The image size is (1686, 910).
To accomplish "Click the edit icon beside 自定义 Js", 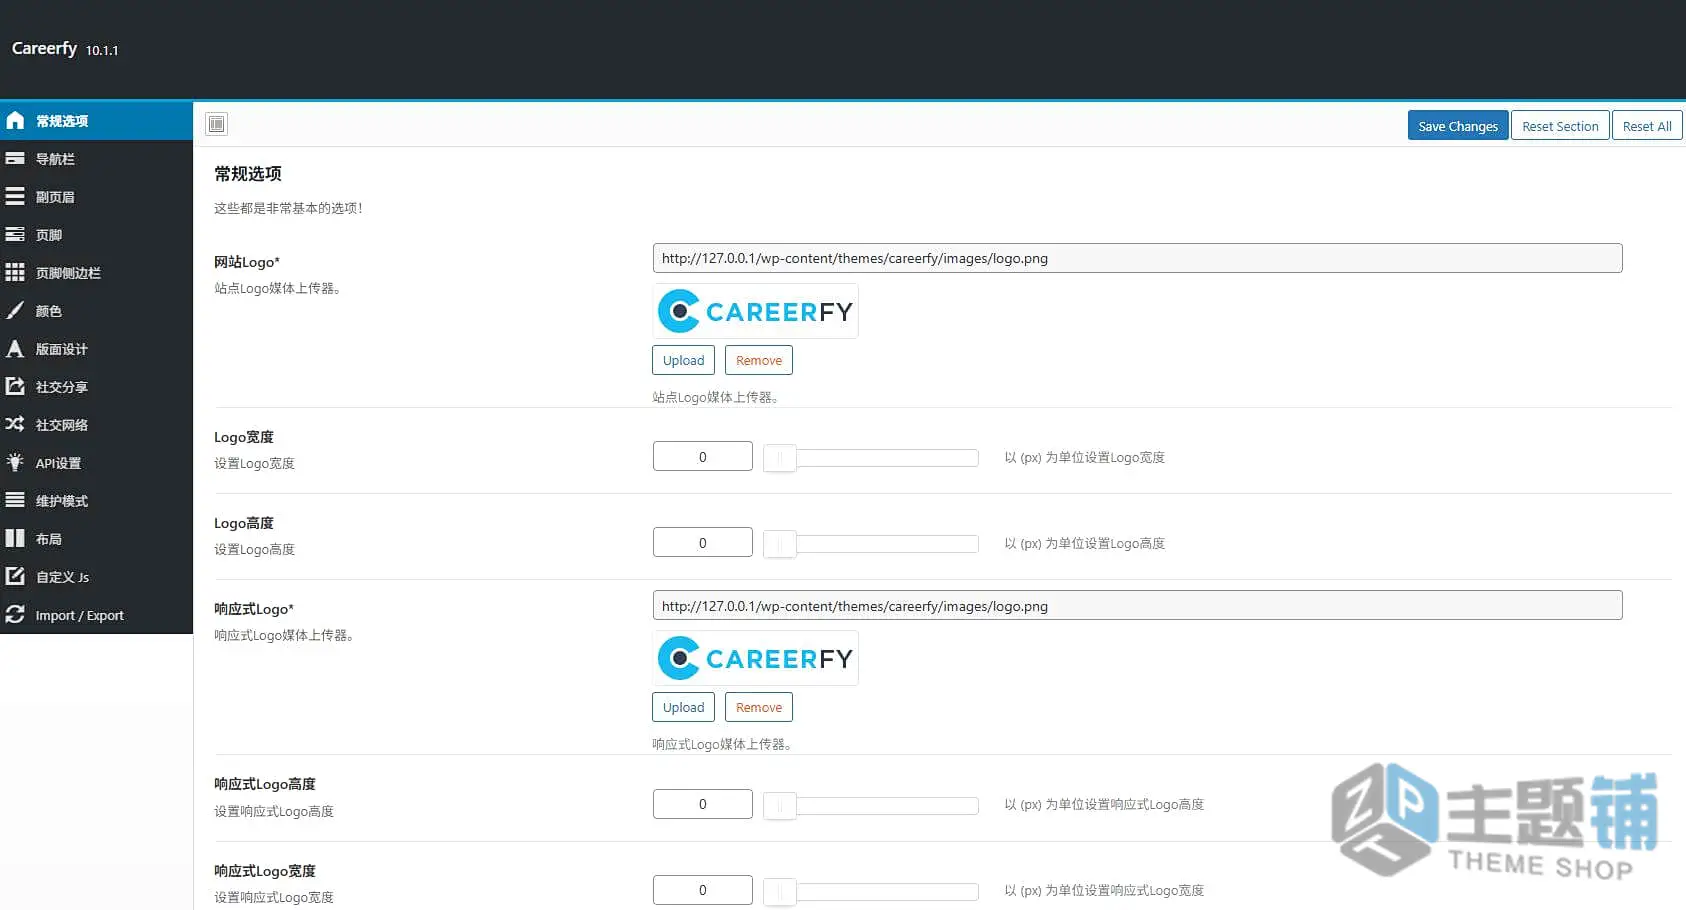I will point(15,577).
